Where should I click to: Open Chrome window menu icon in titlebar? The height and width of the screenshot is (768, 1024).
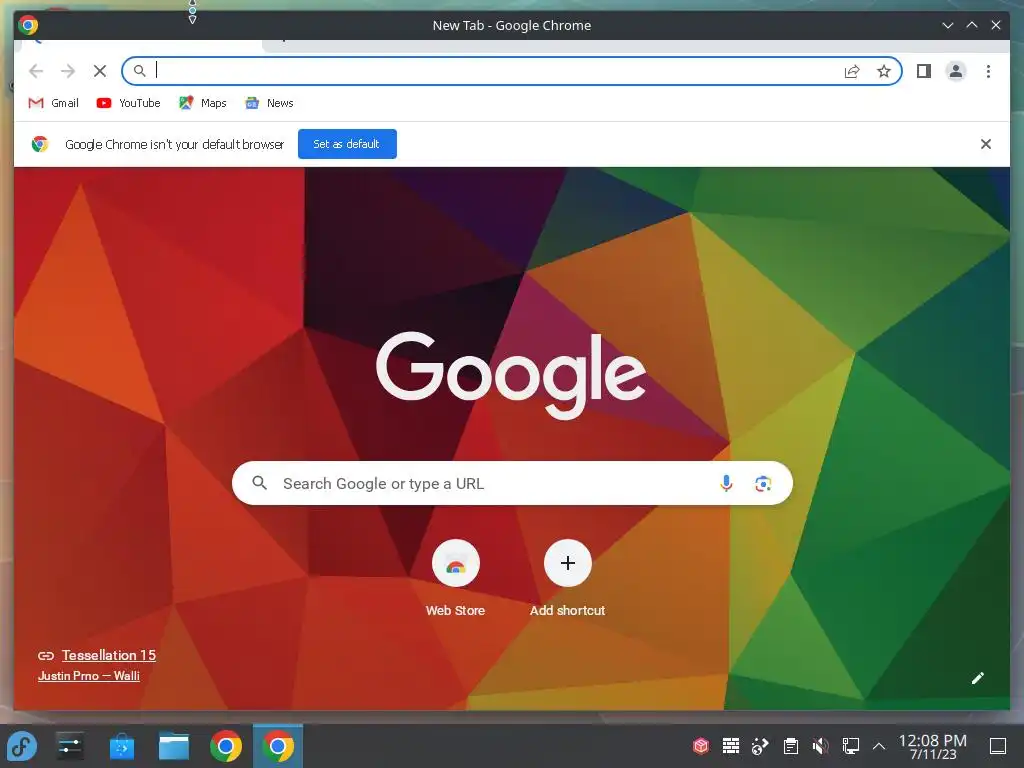tap(28, 25)
